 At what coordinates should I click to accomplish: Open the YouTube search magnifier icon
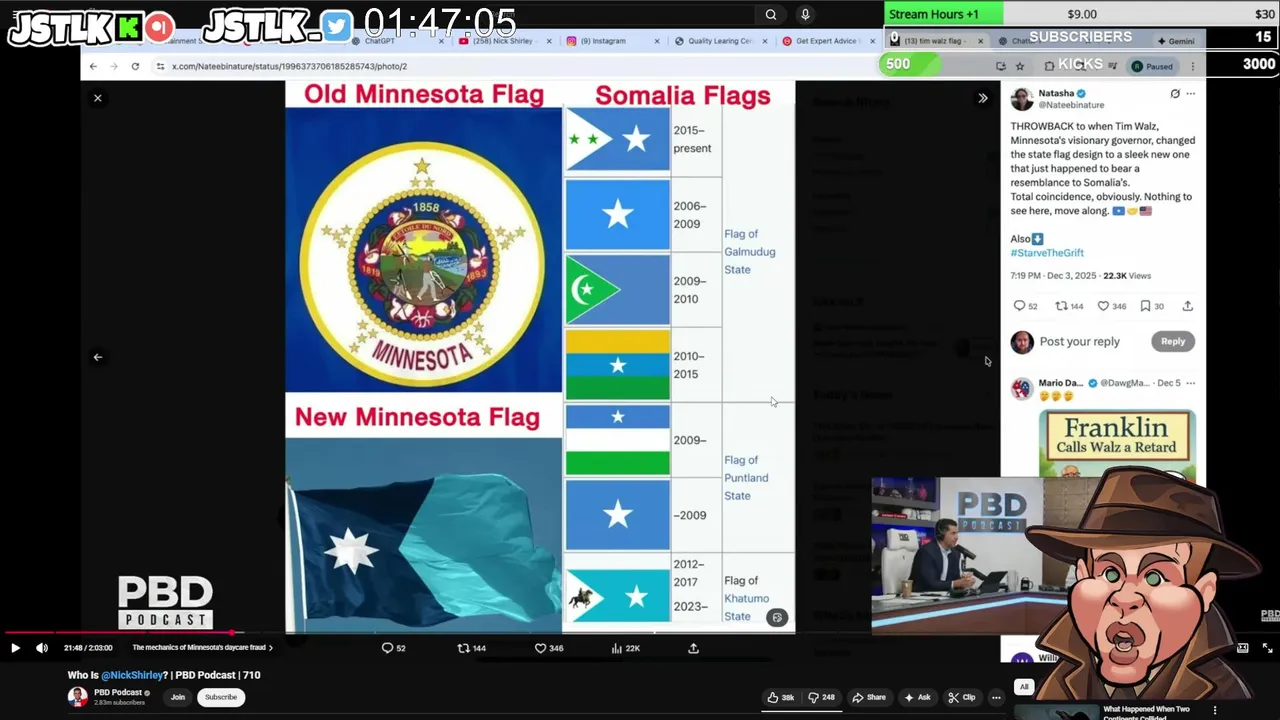click(x=771, y=14)
